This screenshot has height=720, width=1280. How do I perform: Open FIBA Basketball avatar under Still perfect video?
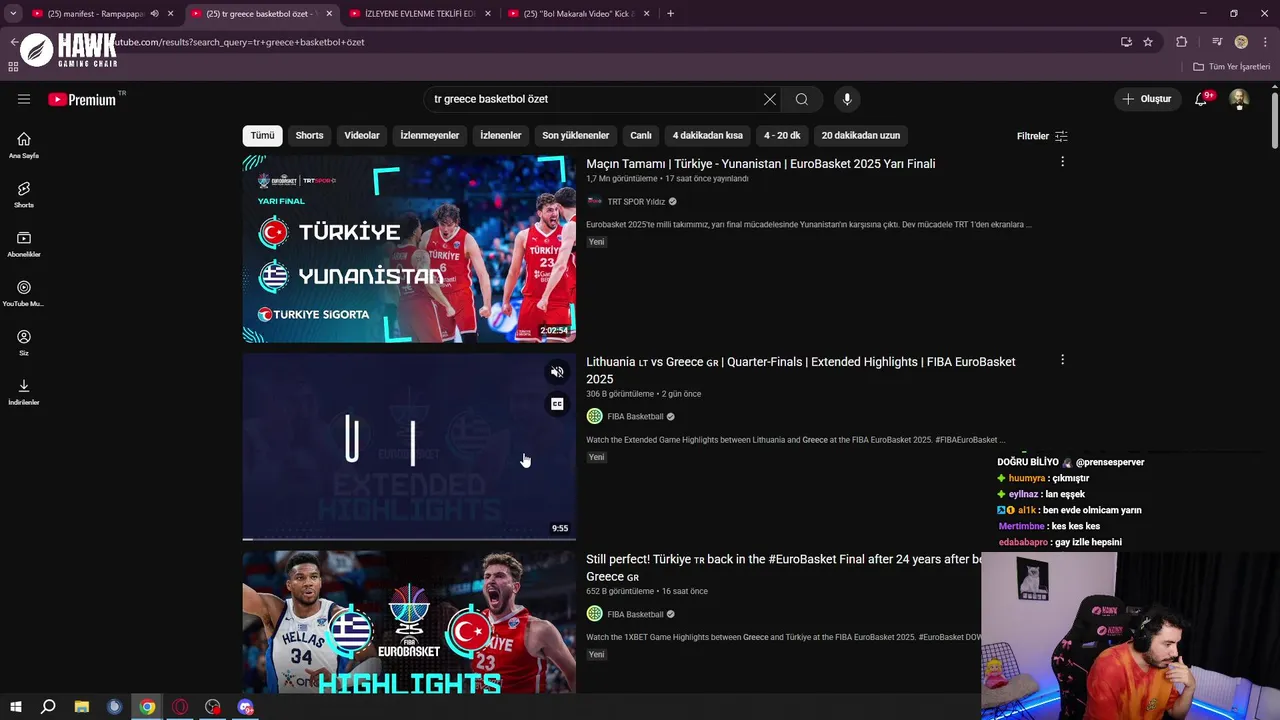pos(594,614)
